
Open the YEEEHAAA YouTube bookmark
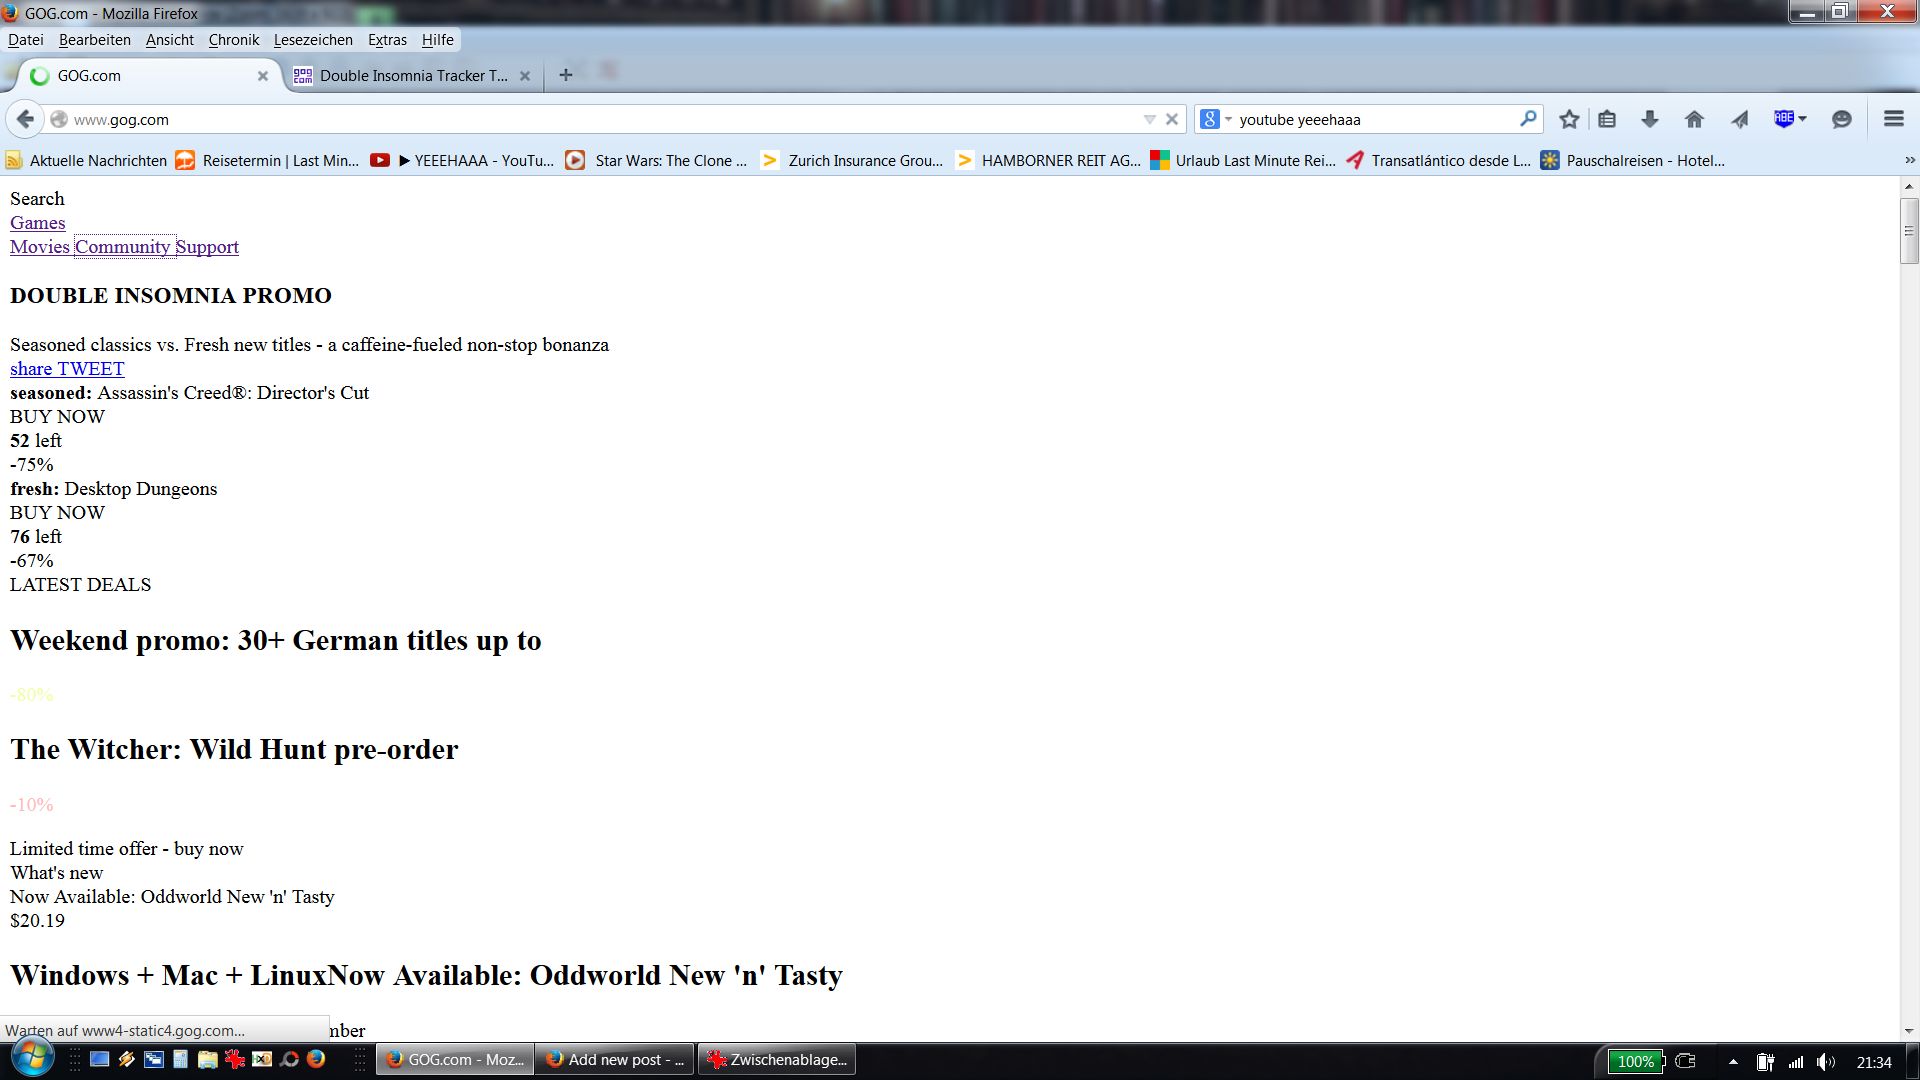coord(462,160)
